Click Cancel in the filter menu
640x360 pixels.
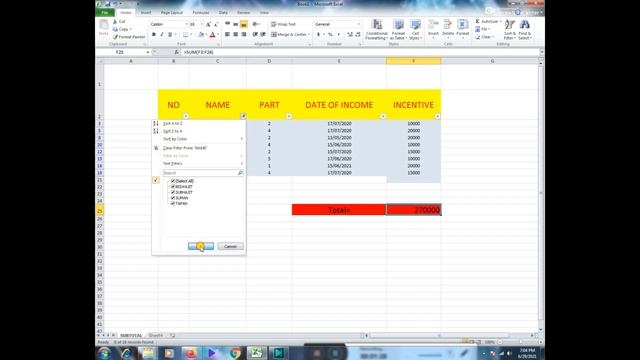[x=230, y=246]
